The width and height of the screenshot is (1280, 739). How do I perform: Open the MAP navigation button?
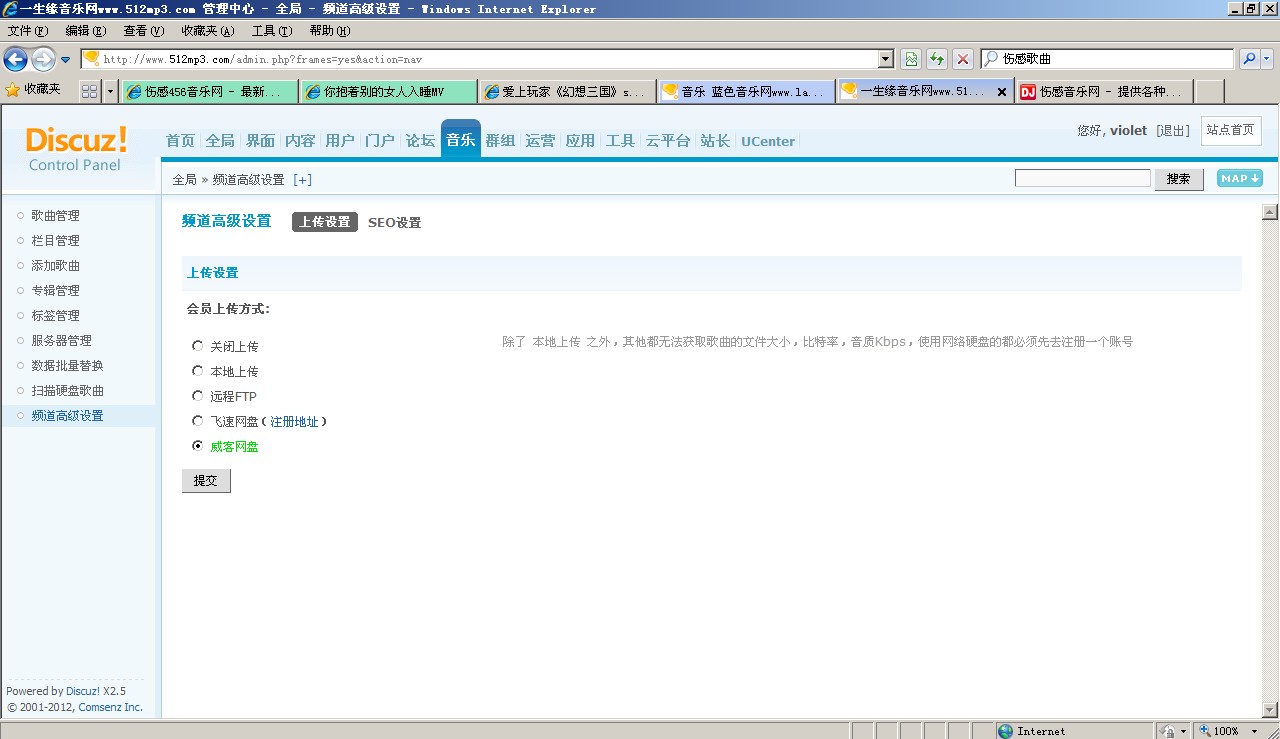(x=1240, y=178)
